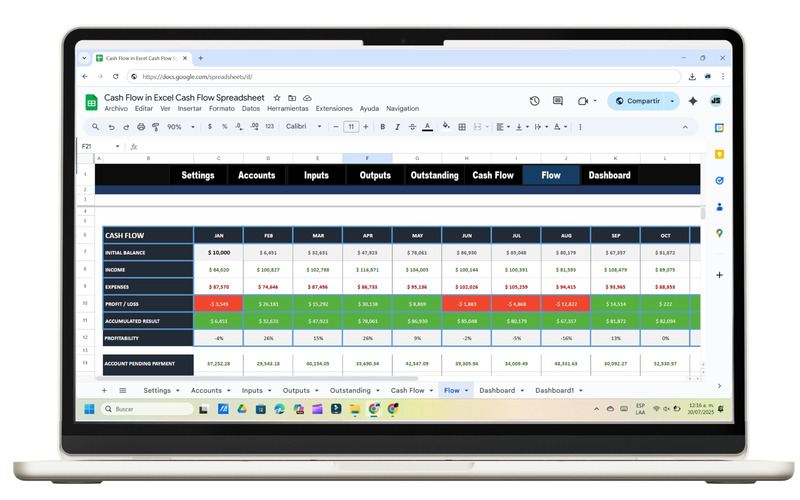Open Google Calendar in side panel
800x500 pixels.
[719, 128]
